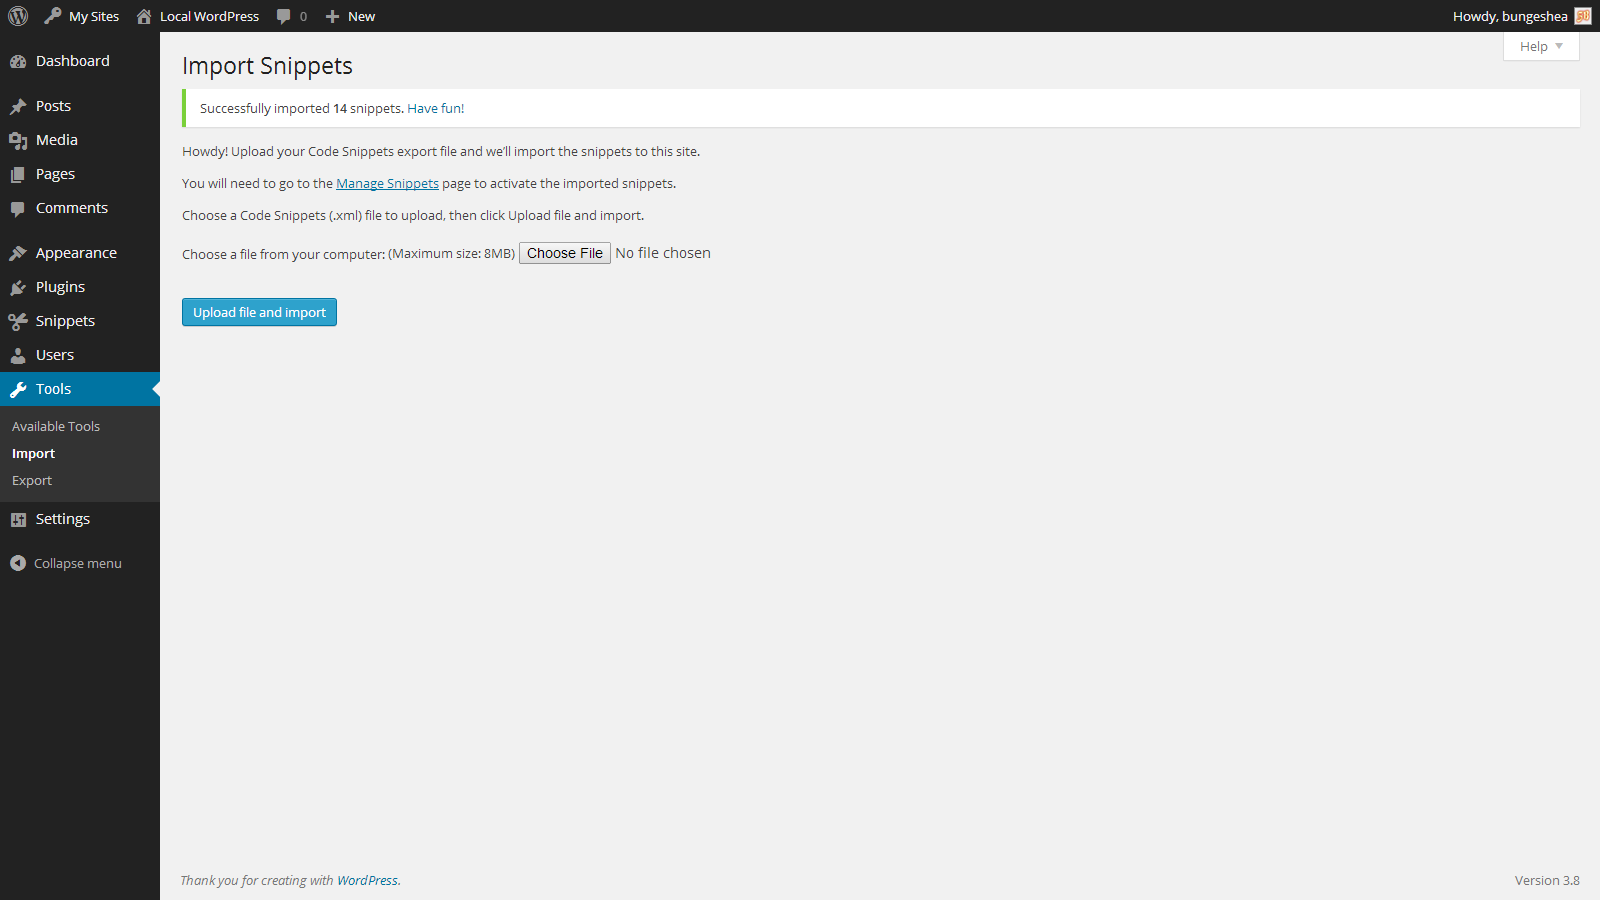Expand the Help dropdown tab
This screenshot has width=1600, height=900.
[x=1541, y=46]
